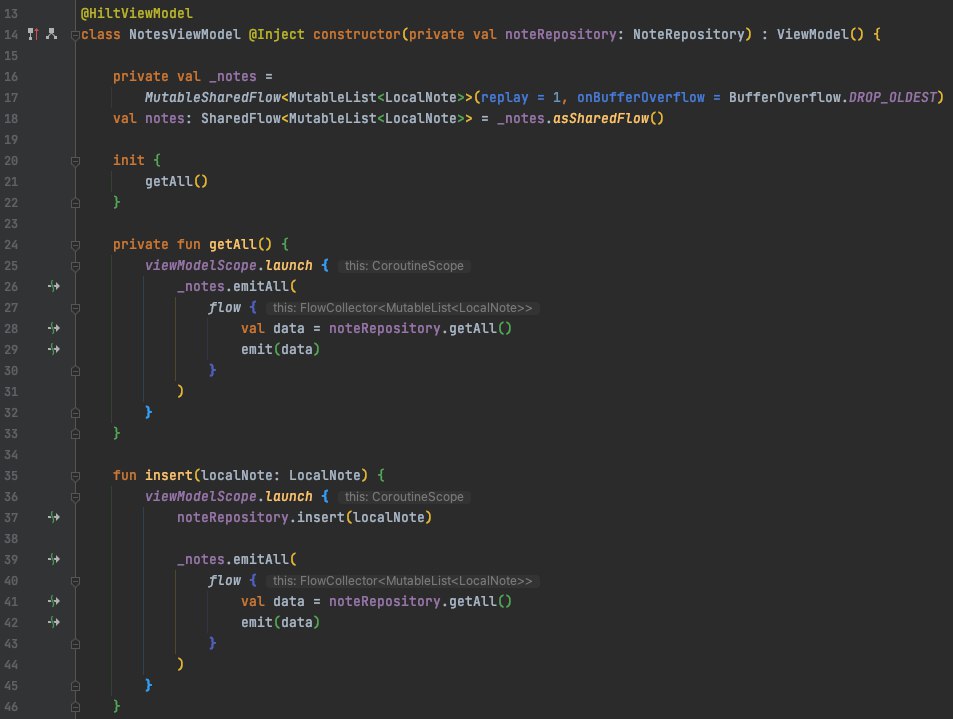This screenshot has height=719, width=953.
Task: Click the suspend call gutter icon on line 29
Action: pos(53,349)
